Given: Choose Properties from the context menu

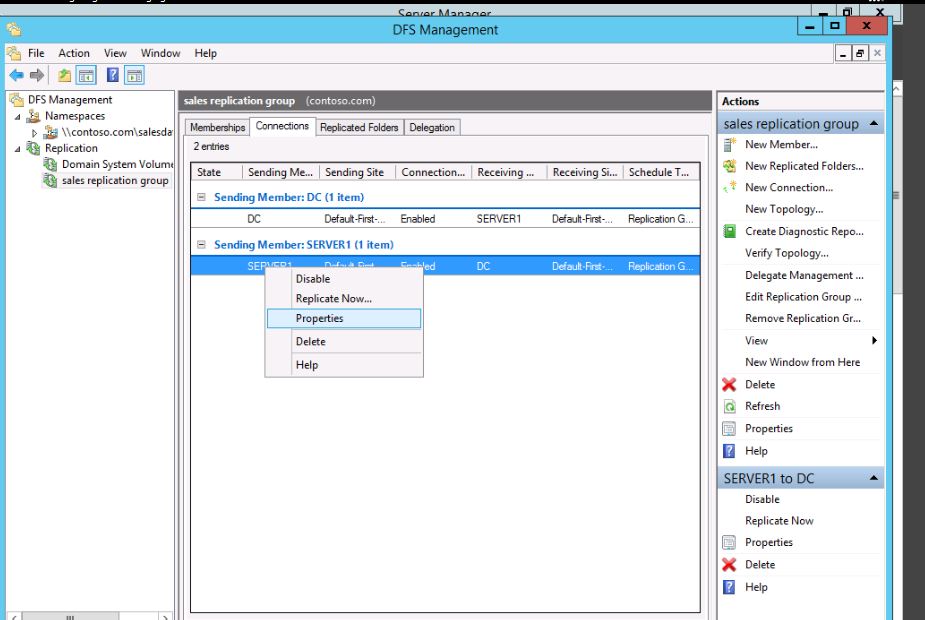Looking at the screenshot, I should pyautogui.click(x=319, y=319).
